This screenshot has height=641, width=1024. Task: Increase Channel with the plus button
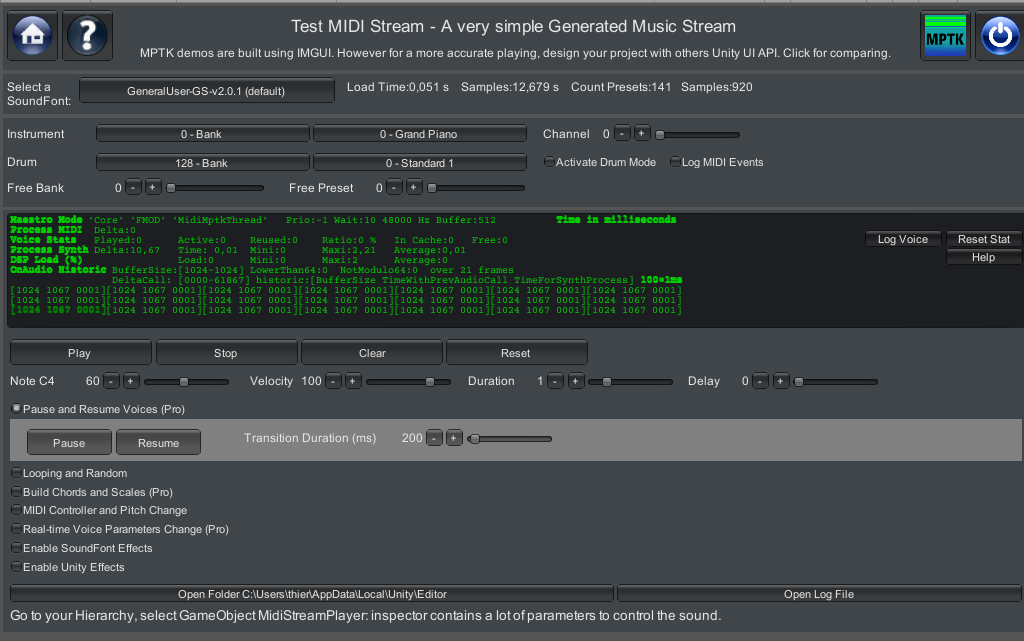pyautogui.click(x=642, y=134)
